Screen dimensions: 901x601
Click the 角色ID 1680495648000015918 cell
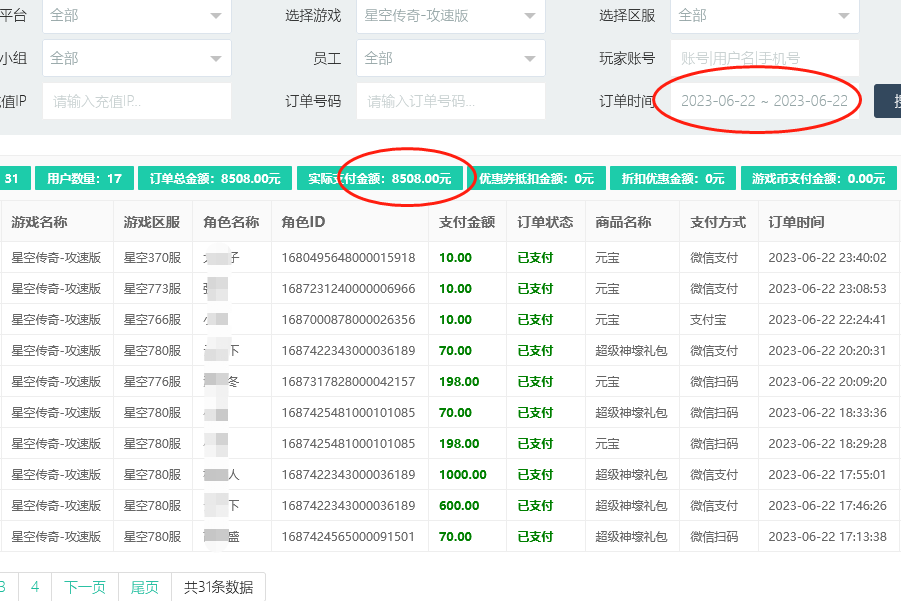[x=348, y=257]
